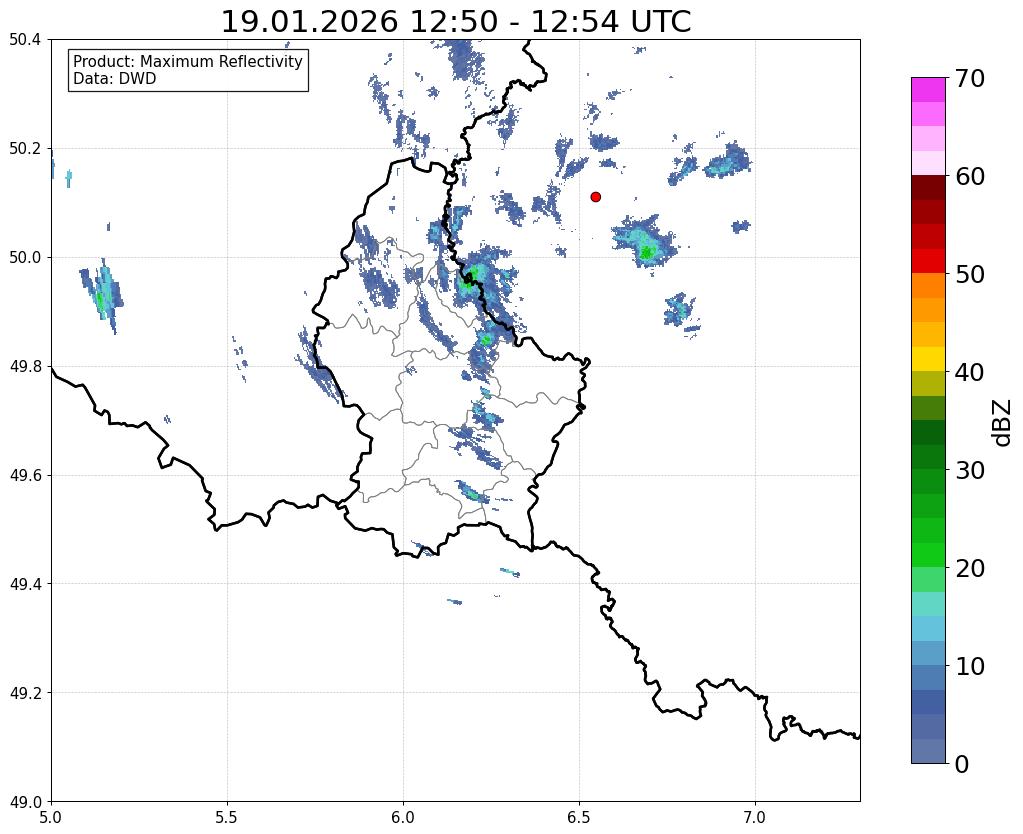Click the x-axis longitude label 5.0
This screenshot has height=834, width=1023.
51,817
